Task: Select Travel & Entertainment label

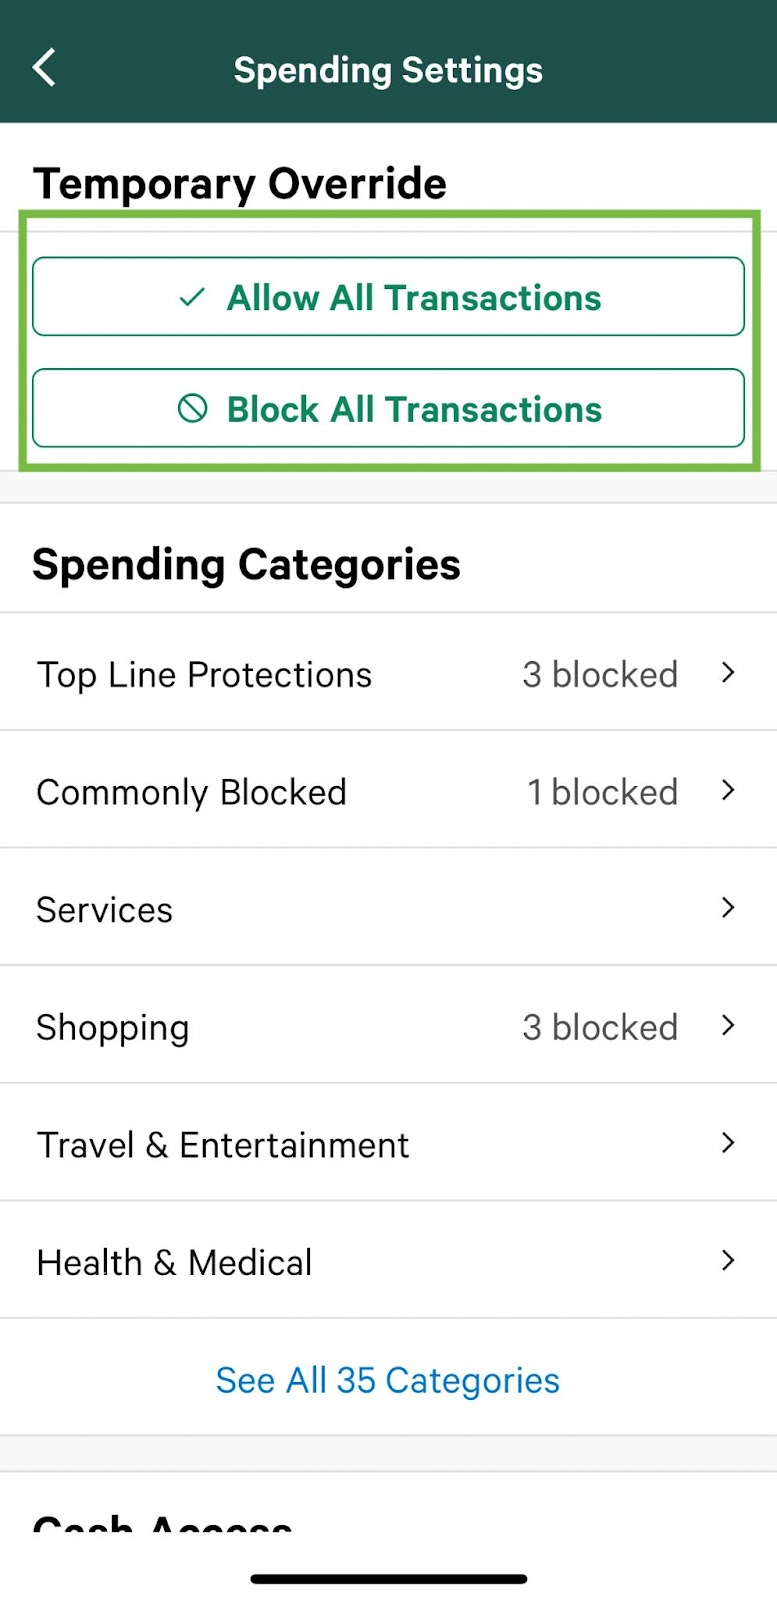Action: click(222, 1145)
